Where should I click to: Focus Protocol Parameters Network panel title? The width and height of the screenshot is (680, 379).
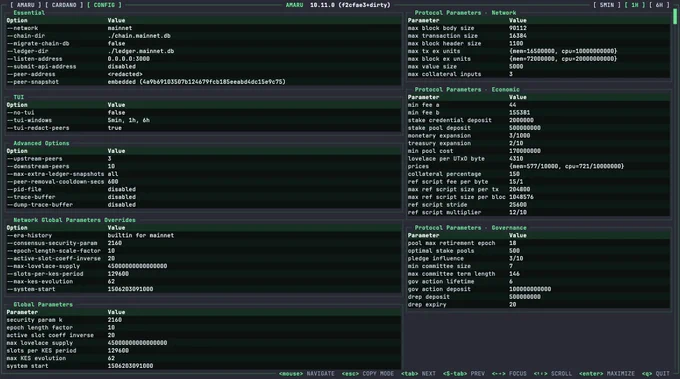click(x=465, y=13)
